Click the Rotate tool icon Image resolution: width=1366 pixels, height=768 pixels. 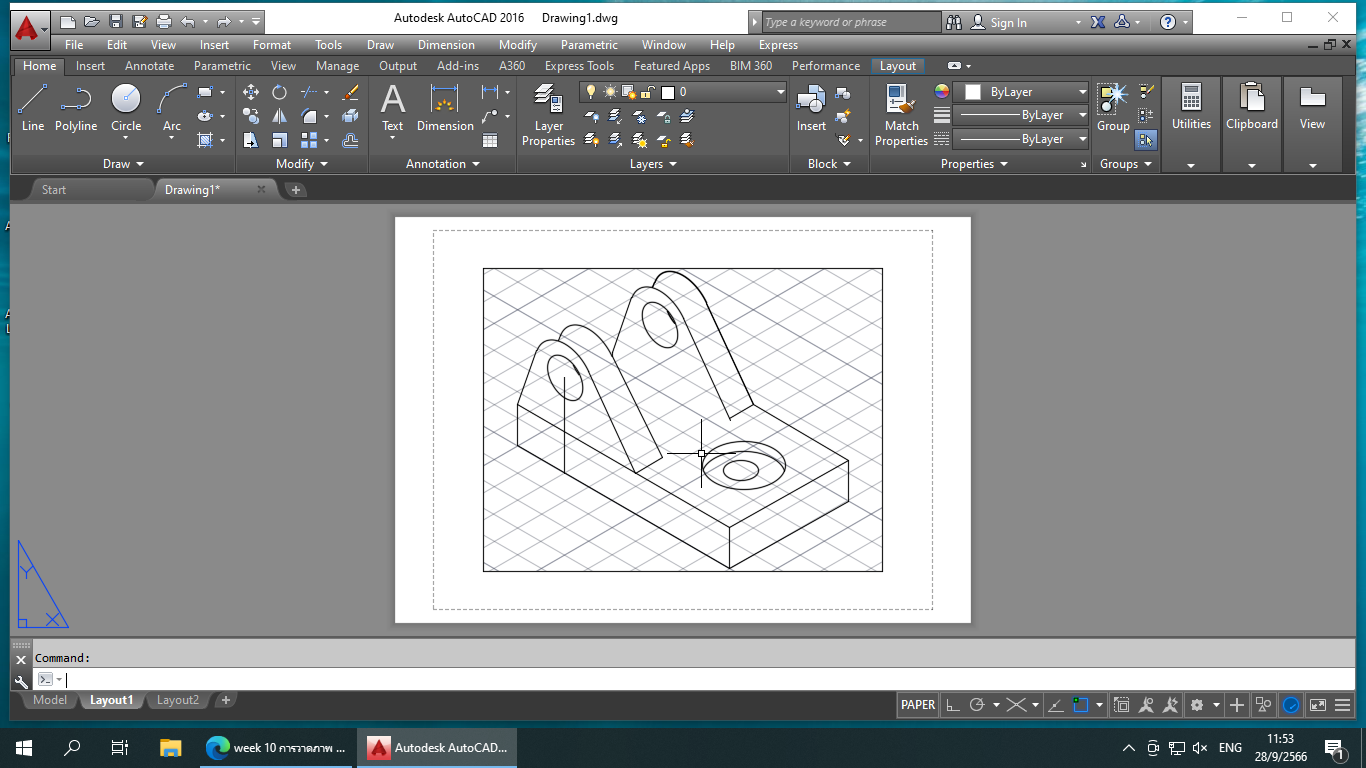pos(279,92)
